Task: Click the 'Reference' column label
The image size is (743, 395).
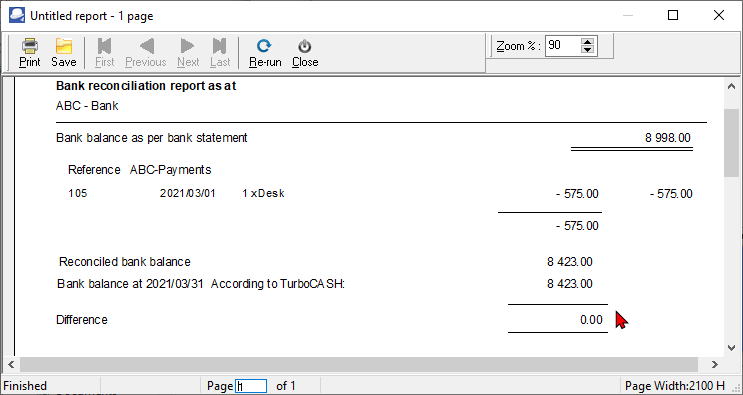Action: 94,170
